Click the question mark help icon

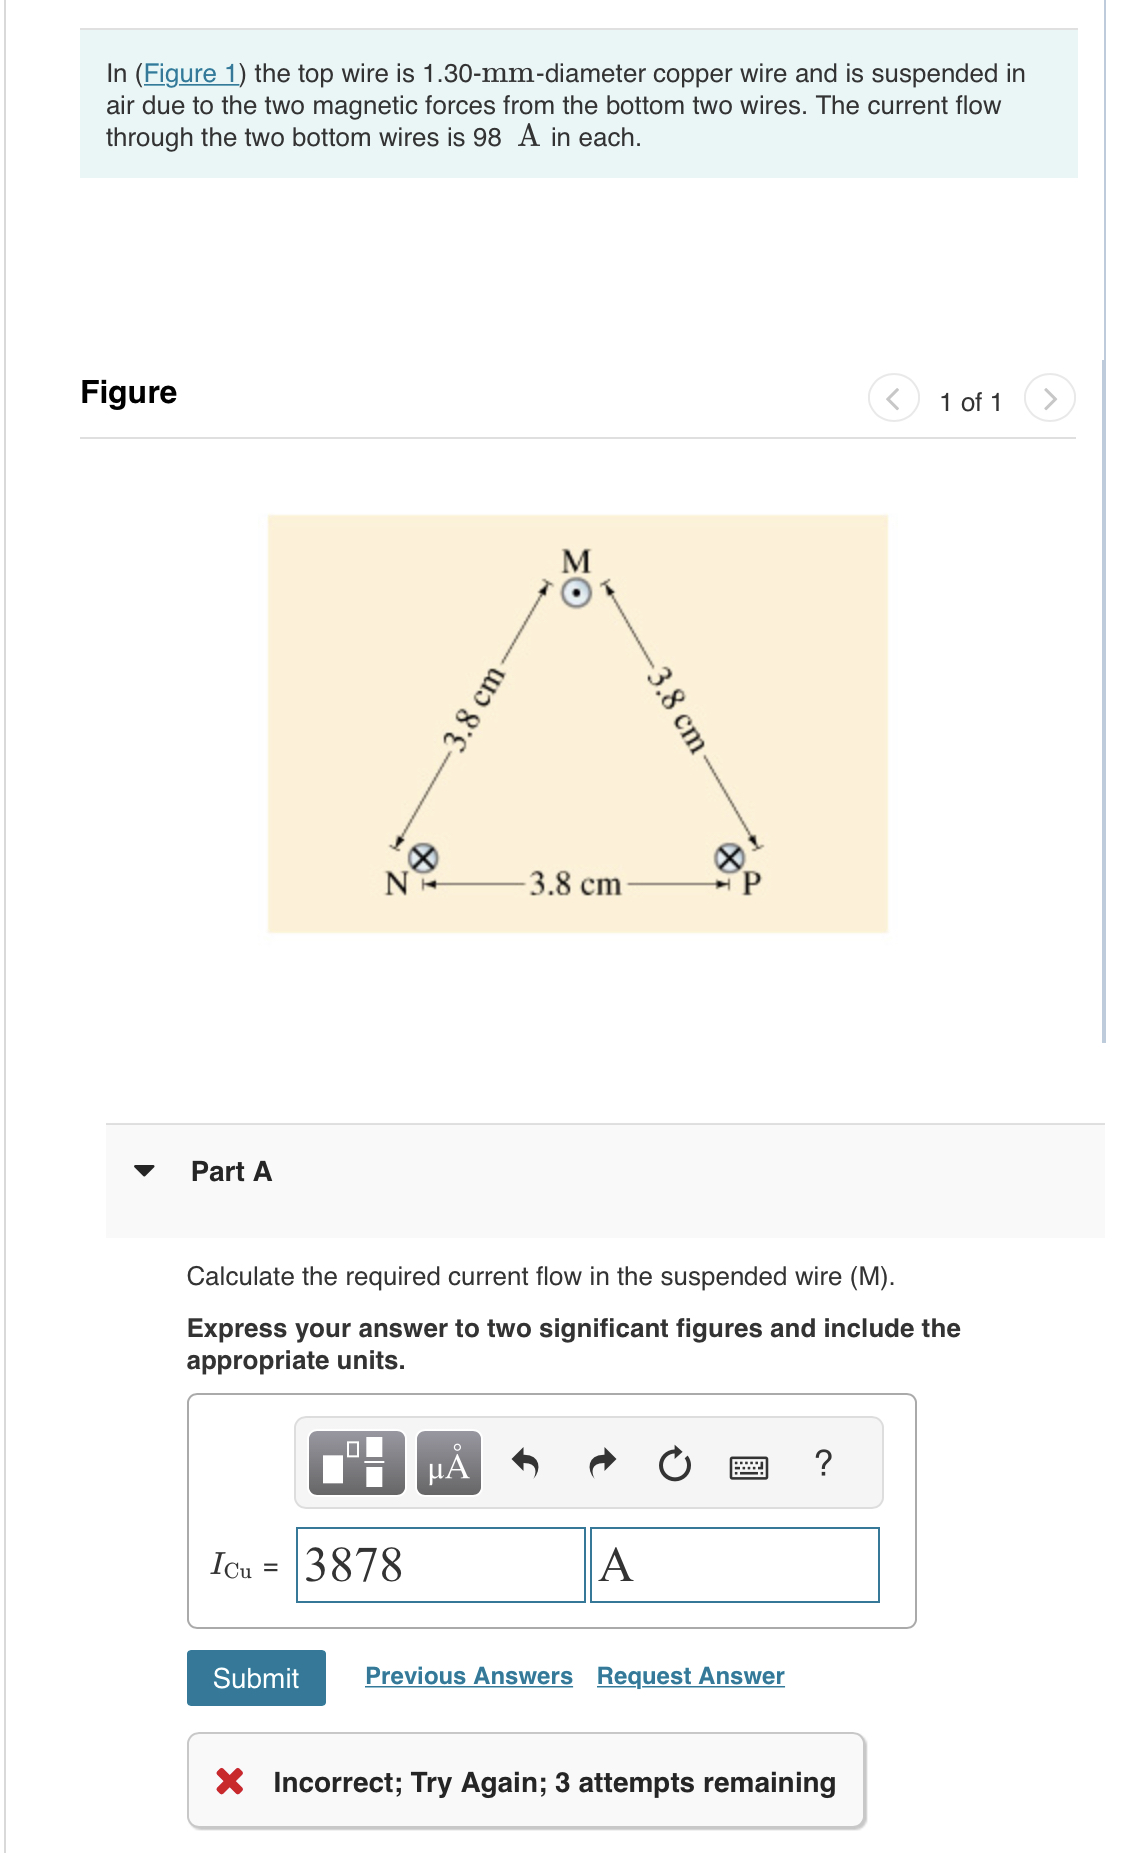coord(823,1463)
